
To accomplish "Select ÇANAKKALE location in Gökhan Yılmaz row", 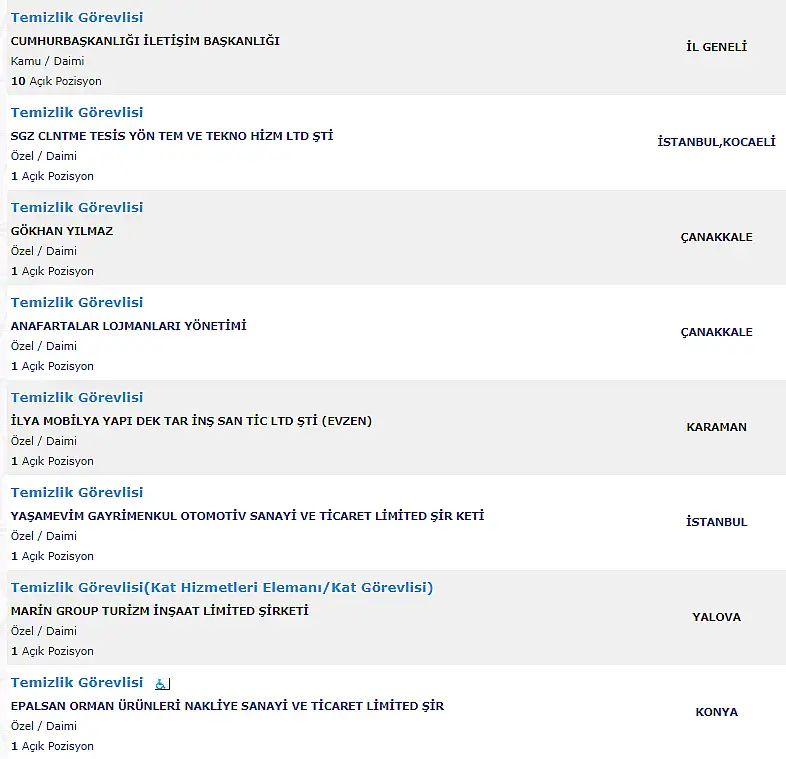I will pyautogui.click(x=716, y=237).
